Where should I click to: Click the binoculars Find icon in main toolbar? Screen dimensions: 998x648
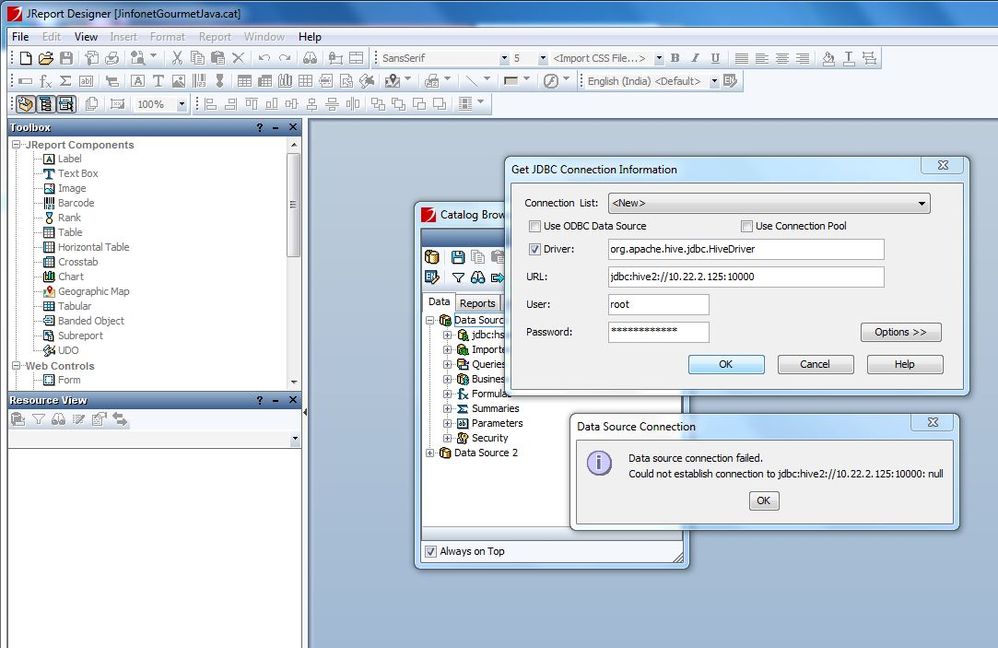tap(310, 59)
